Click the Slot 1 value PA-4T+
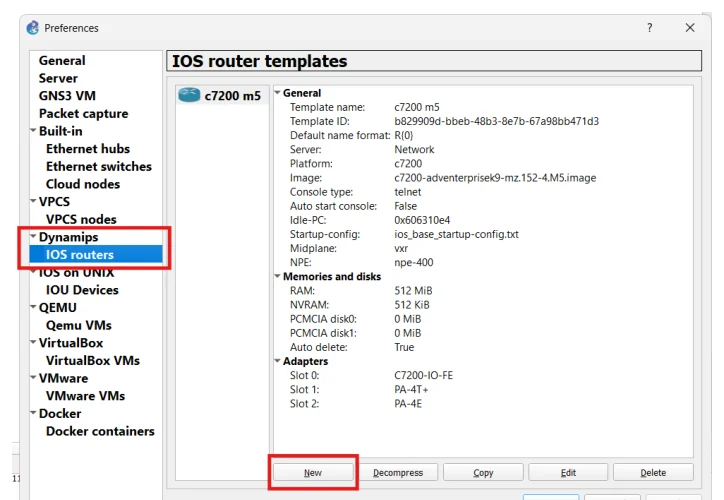 (x=411, y=389)
